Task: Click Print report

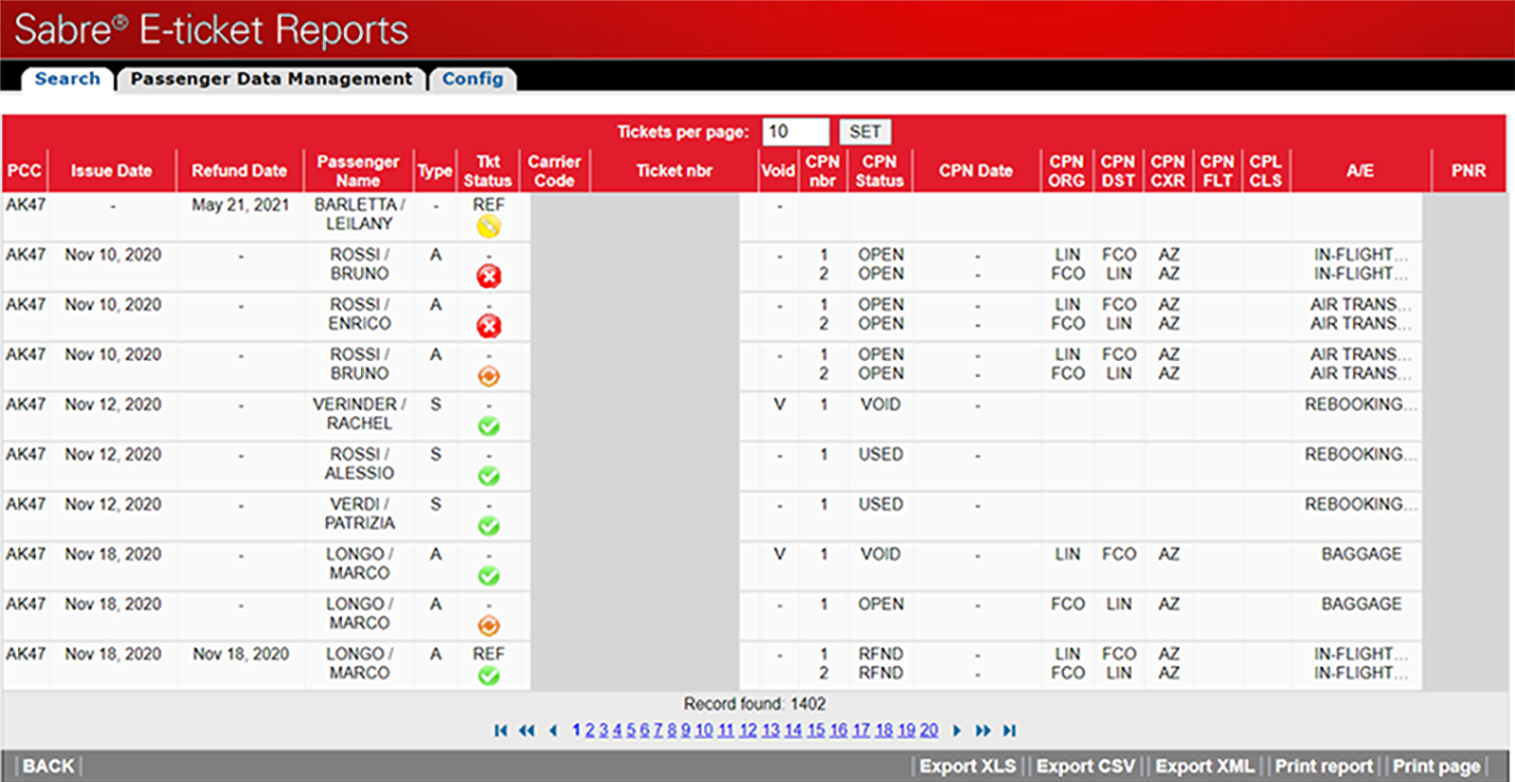Action: point(1324,766)
